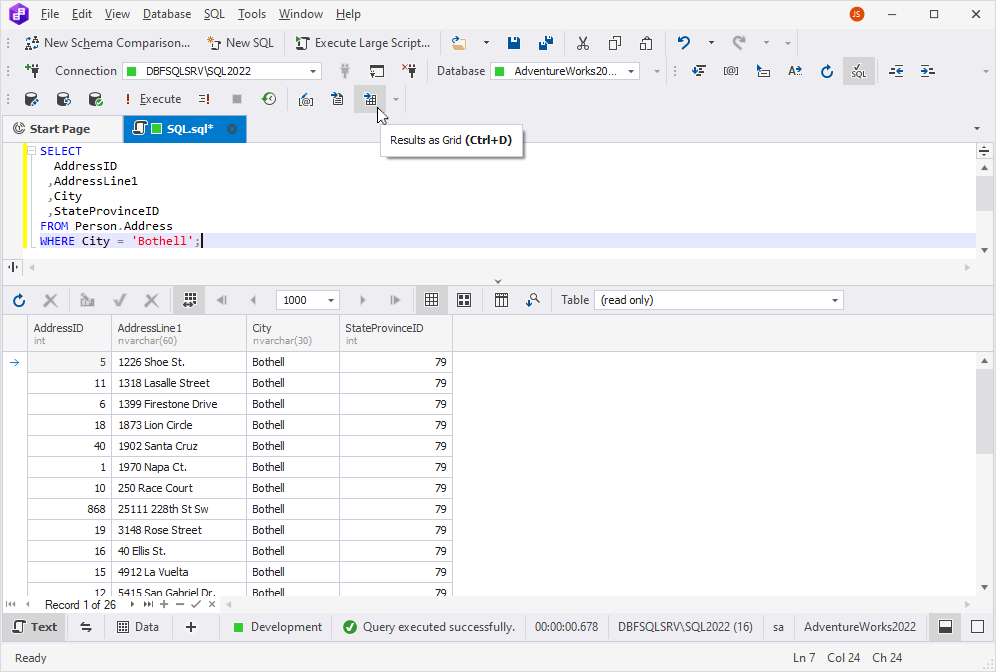Image resolution: width=996 pixels, height=672 pixels.
Task: Switch to the Text view tab
Action: coord(36,627)
